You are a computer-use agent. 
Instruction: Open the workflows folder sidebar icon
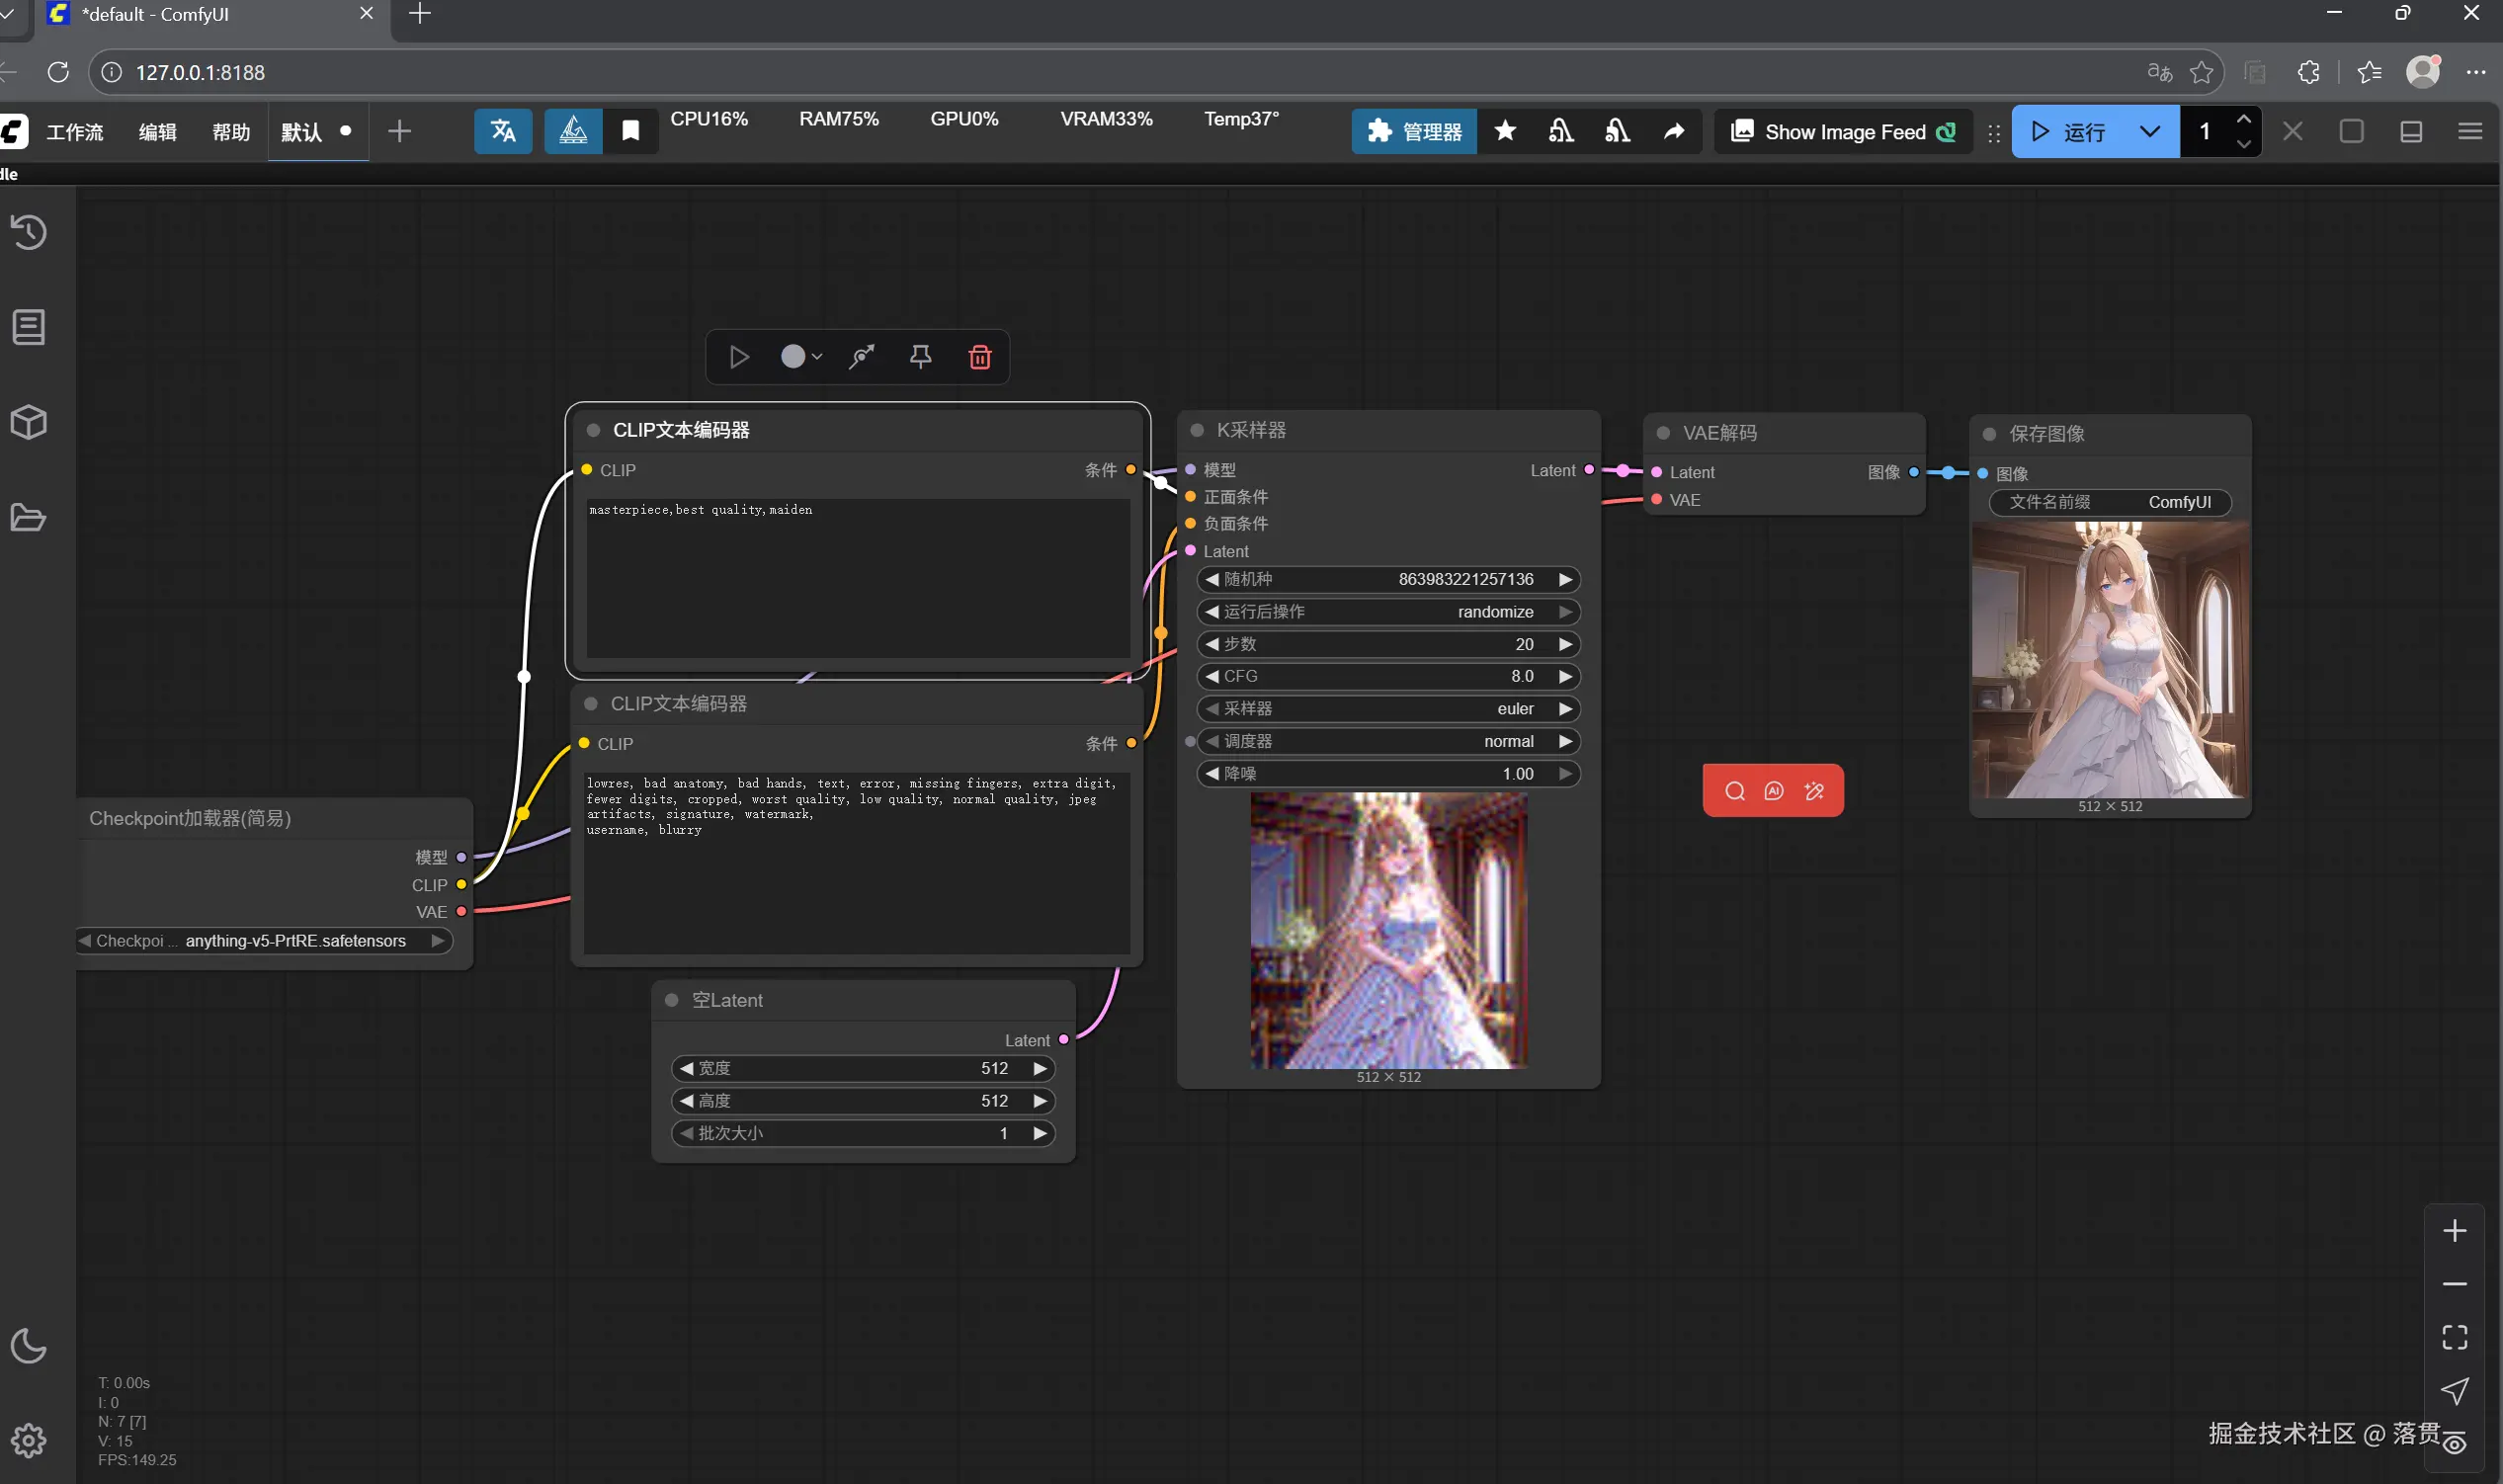(29, 517)
